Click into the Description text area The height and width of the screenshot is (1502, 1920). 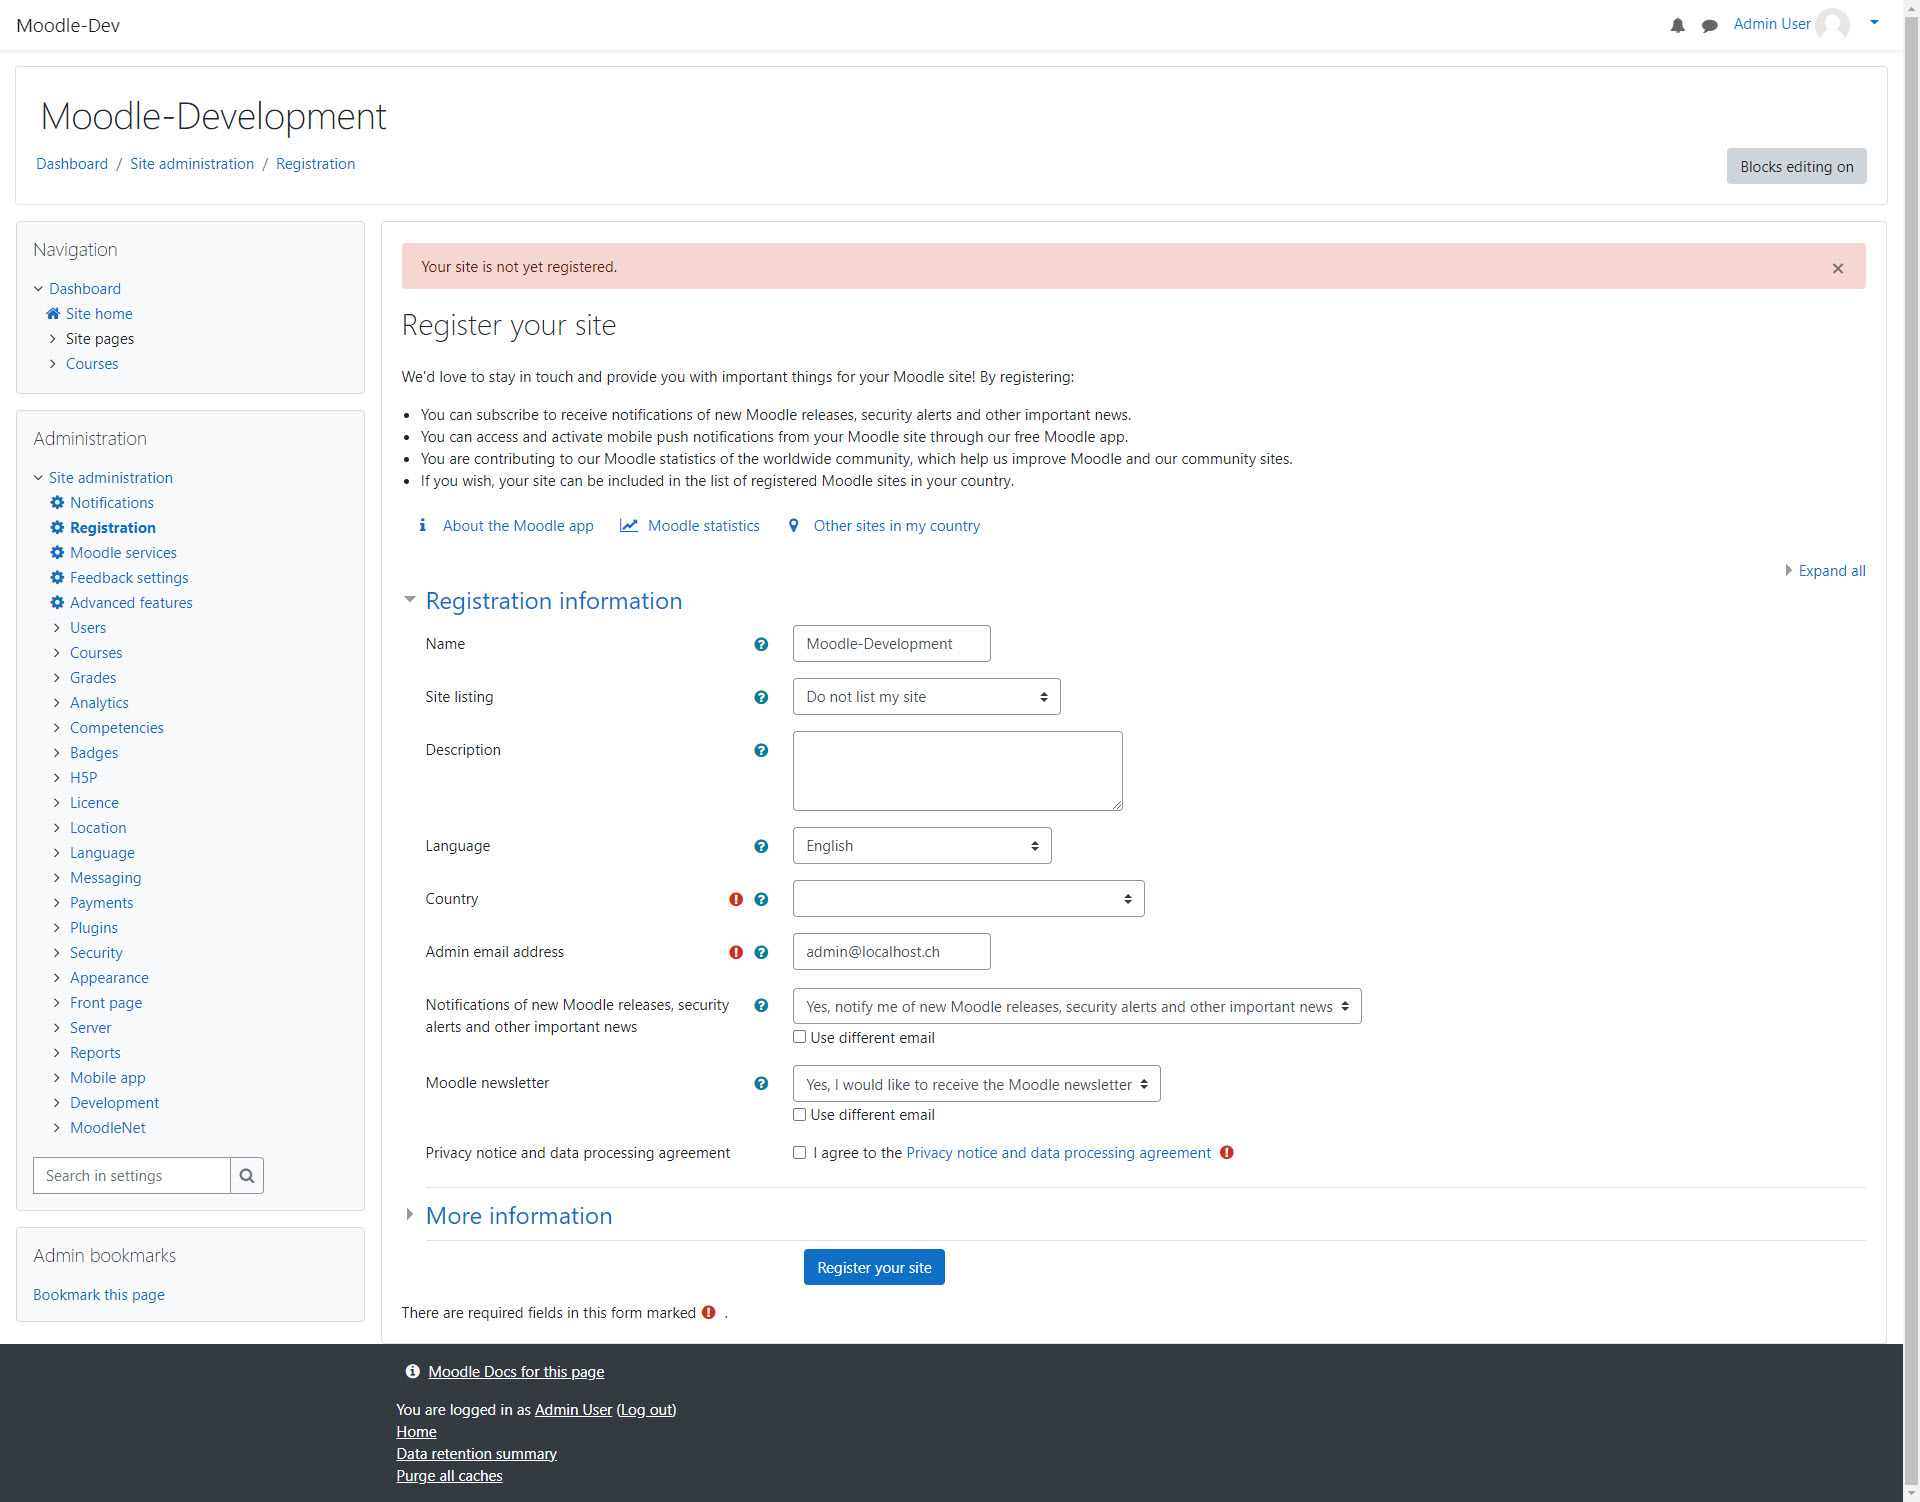click(958, 771)
